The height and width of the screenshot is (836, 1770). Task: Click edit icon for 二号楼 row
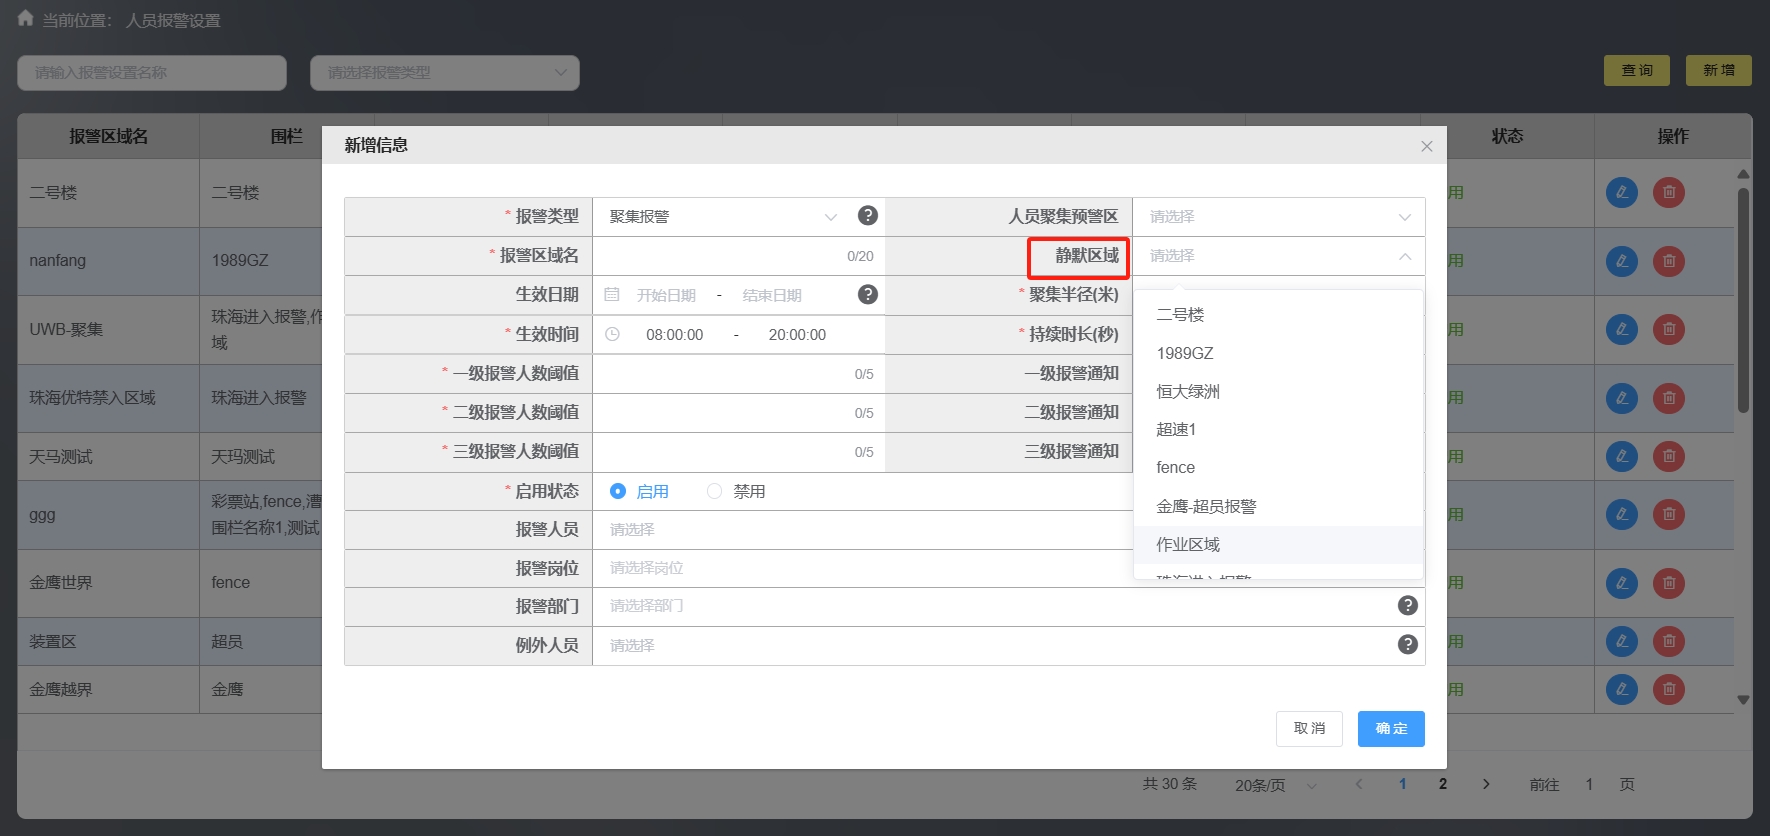[x=1621, y=193]
